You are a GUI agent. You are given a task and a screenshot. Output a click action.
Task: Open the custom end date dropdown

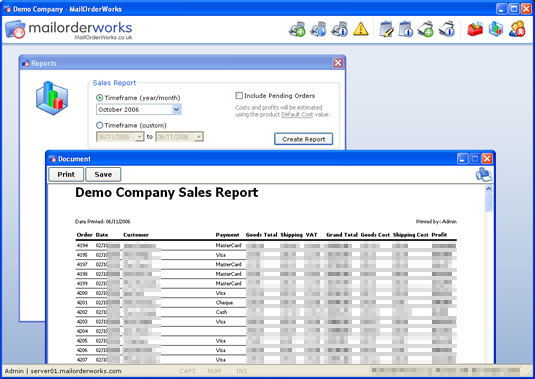199,137
